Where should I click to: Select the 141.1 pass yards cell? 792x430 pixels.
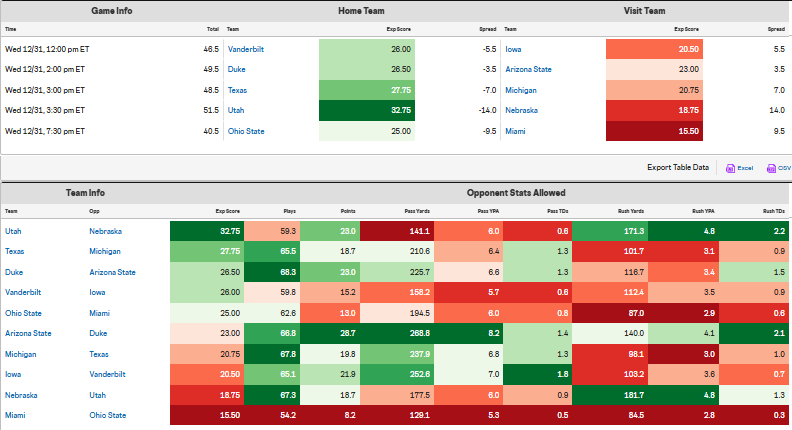pos(397,231)
